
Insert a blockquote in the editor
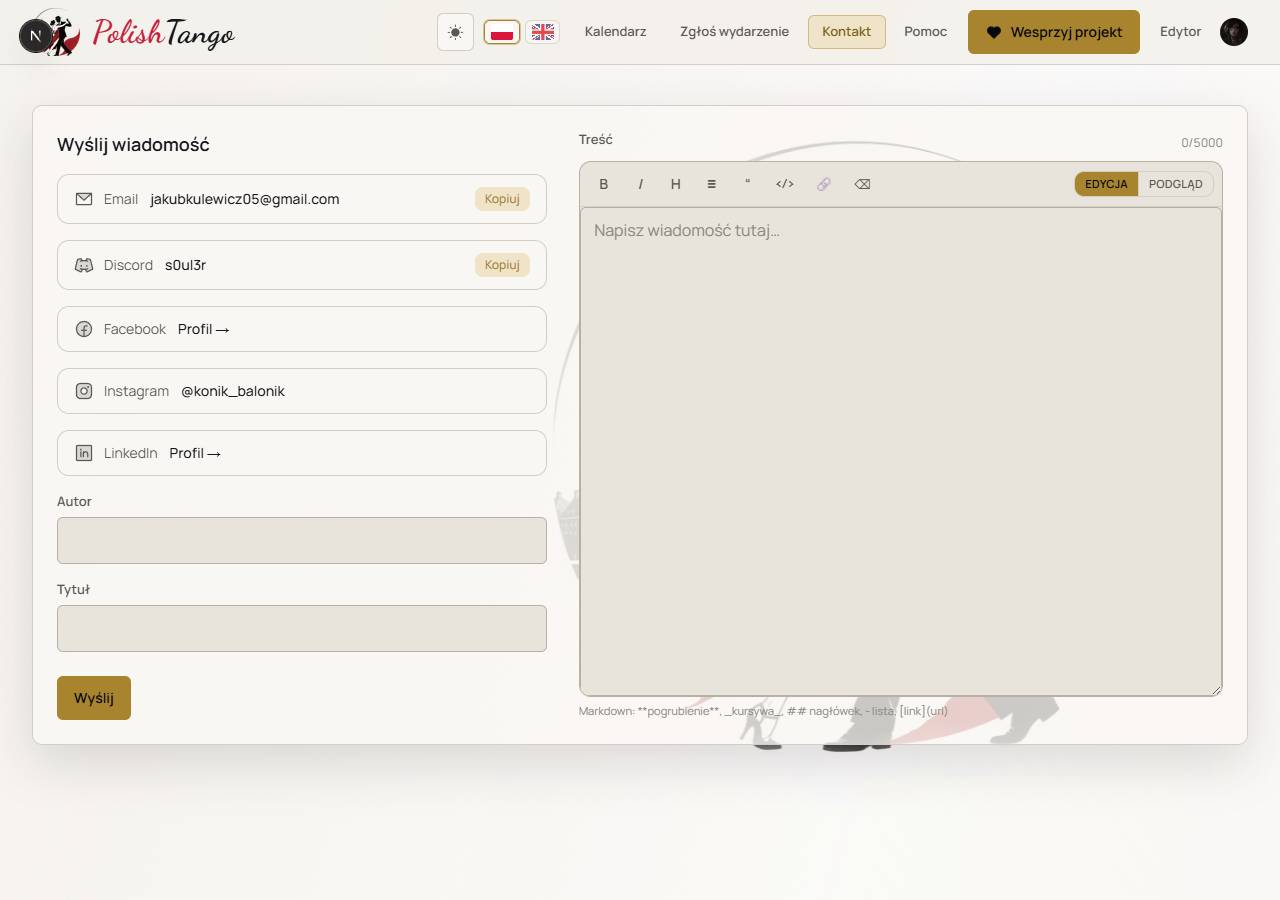(747, 184)
